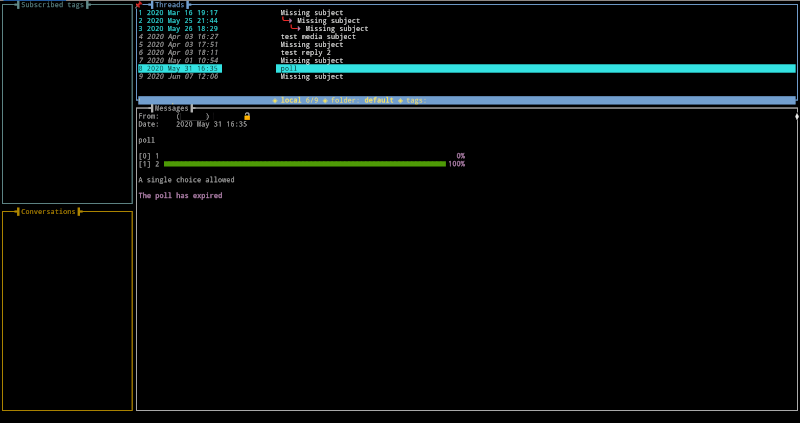Click the red reply arrow on thread 2

tap(287, 20)
